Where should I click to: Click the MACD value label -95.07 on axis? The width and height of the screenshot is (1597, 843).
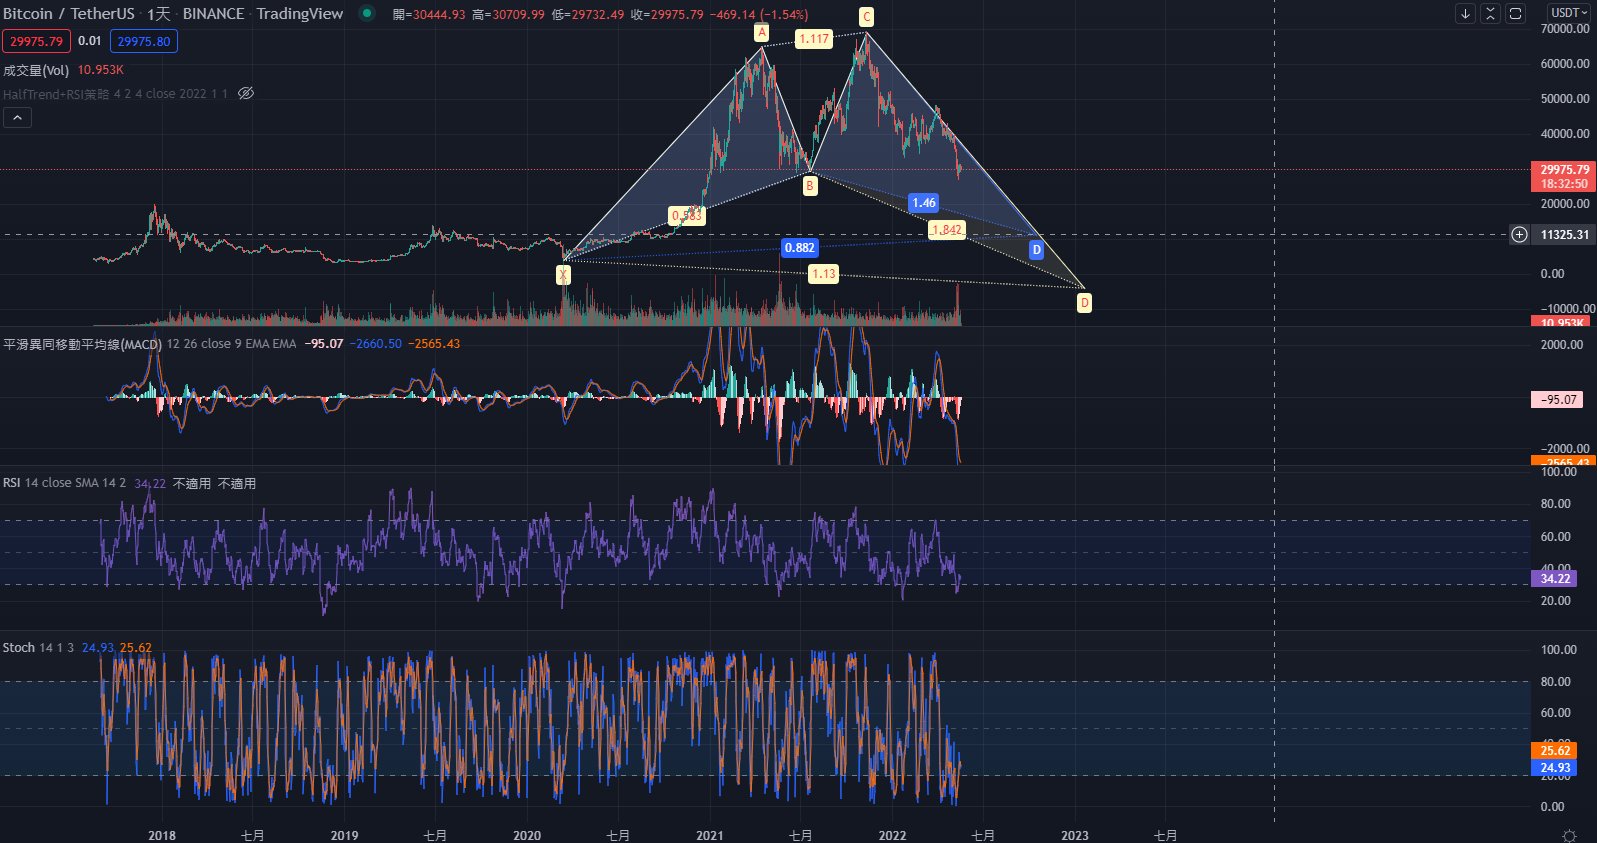[1558, 400]
